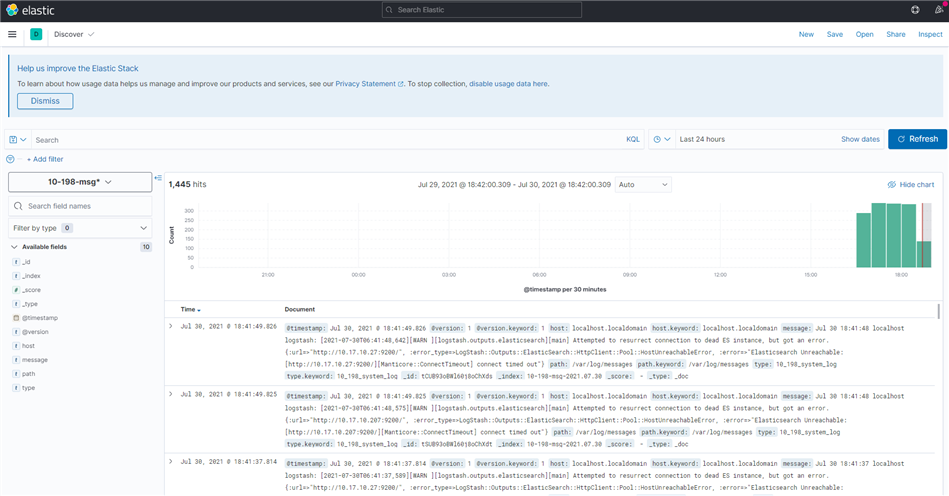This screenshot has height=496, width=949.
Task: Click the _id field type icon
Action: (16, 262)
